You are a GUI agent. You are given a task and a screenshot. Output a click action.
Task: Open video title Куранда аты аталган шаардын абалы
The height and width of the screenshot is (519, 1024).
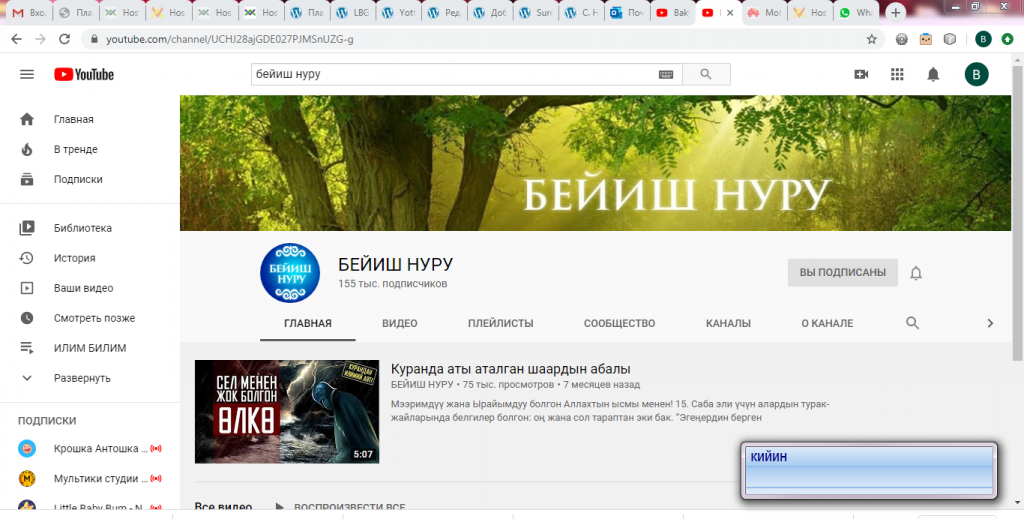pyautogui.click(x=510, y=369)
